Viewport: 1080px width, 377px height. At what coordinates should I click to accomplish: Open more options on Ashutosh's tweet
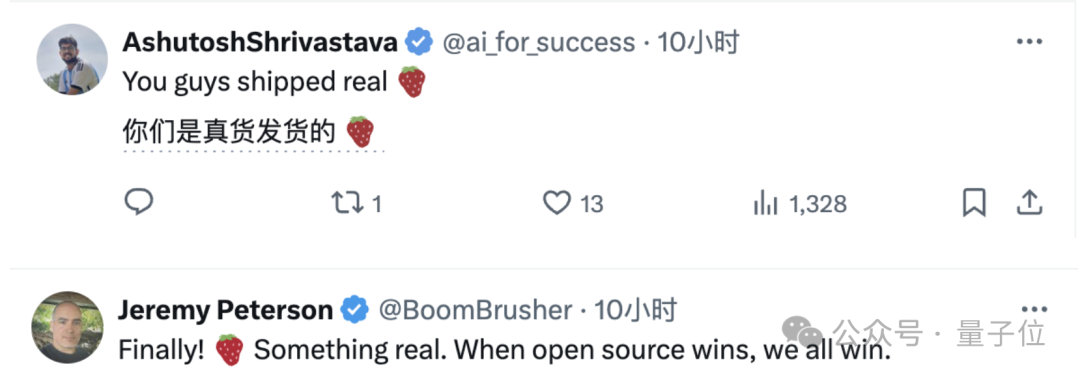[x=1029, y=42]
